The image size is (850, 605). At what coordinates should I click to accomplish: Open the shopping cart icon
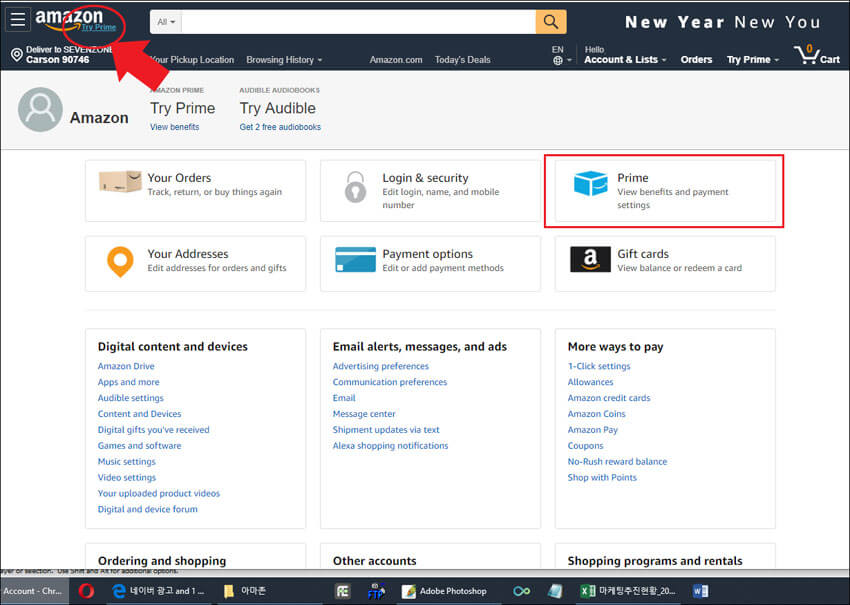click(817, 54)
